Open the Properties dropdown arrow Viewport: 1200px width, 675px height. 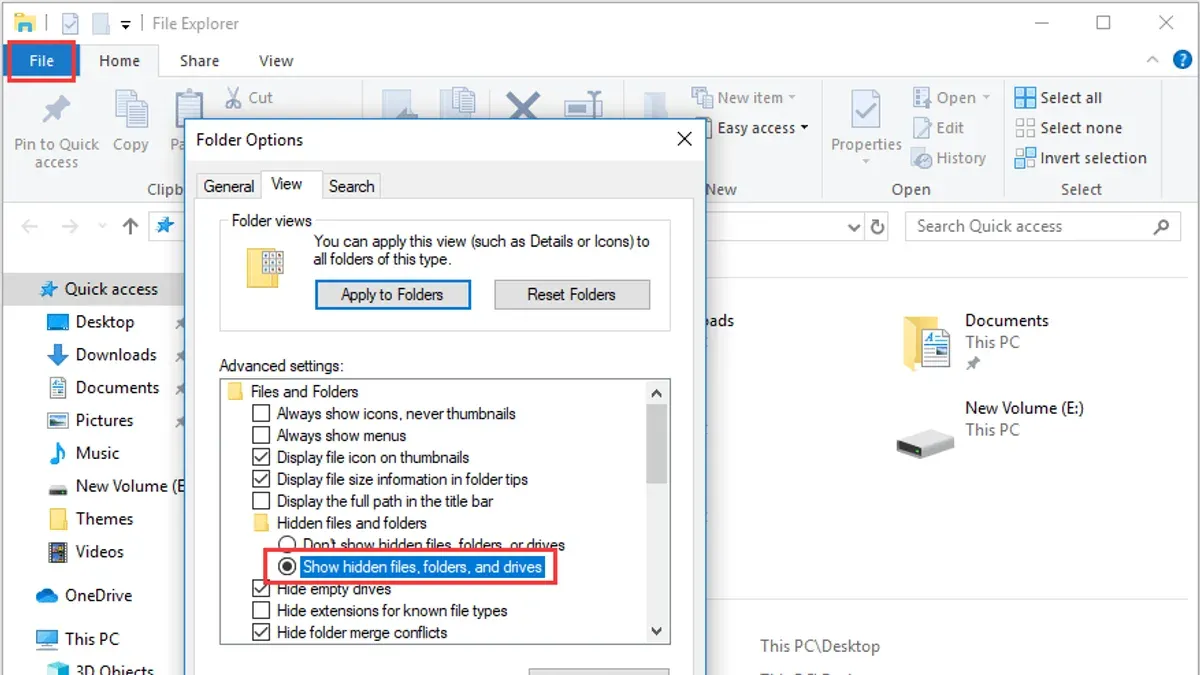coord(866,163)
